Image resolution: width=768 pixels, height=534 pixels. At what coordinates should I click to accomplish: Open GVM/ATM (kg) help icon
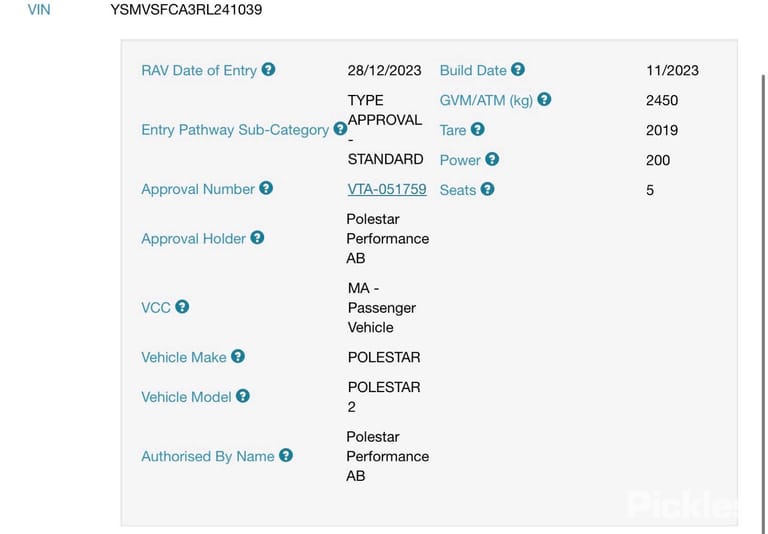[x=544, y=99]
